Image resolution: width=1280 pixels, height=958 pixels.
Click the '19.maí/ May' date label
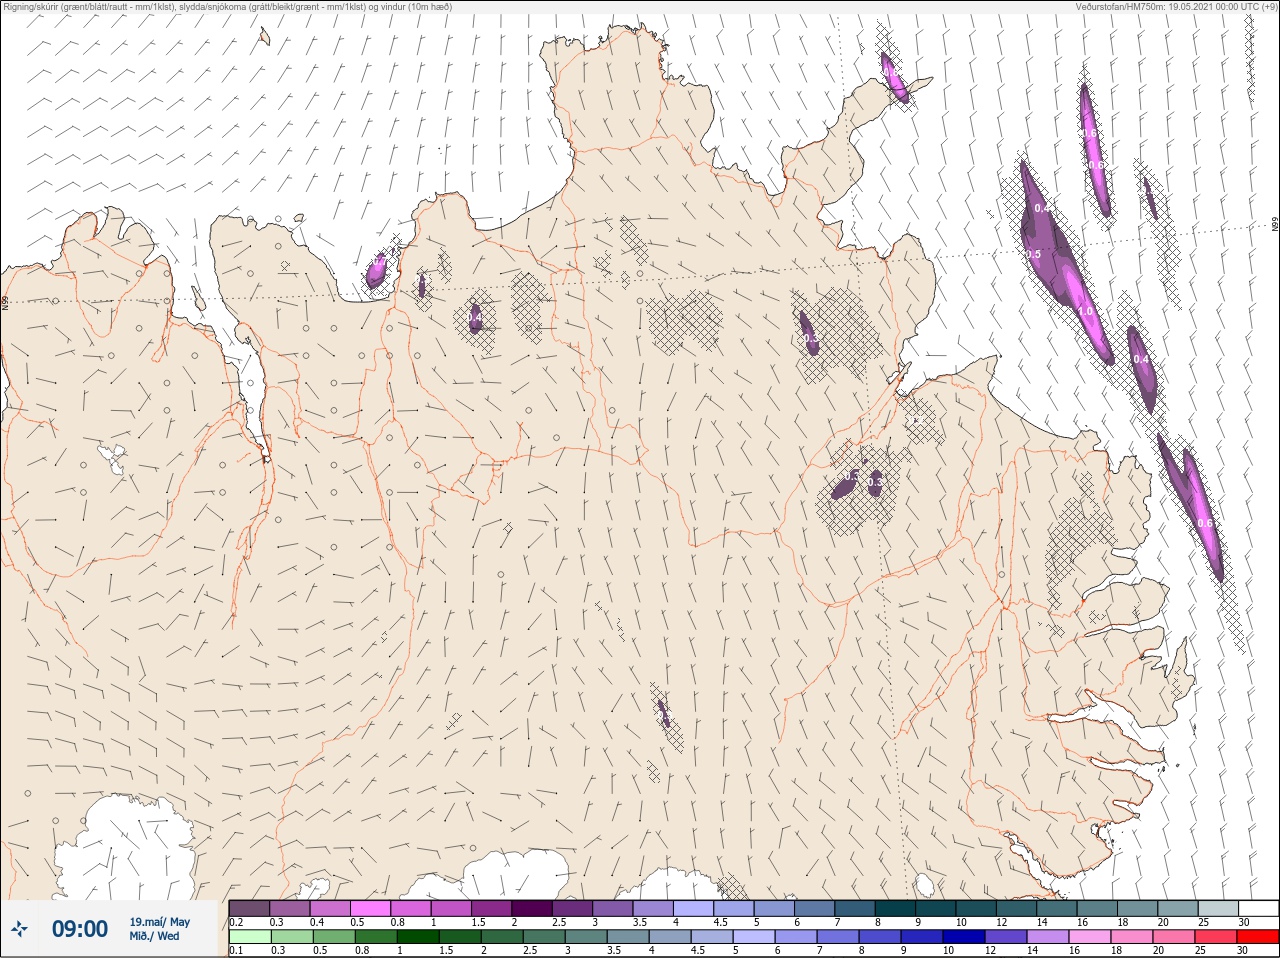[159, 922]
